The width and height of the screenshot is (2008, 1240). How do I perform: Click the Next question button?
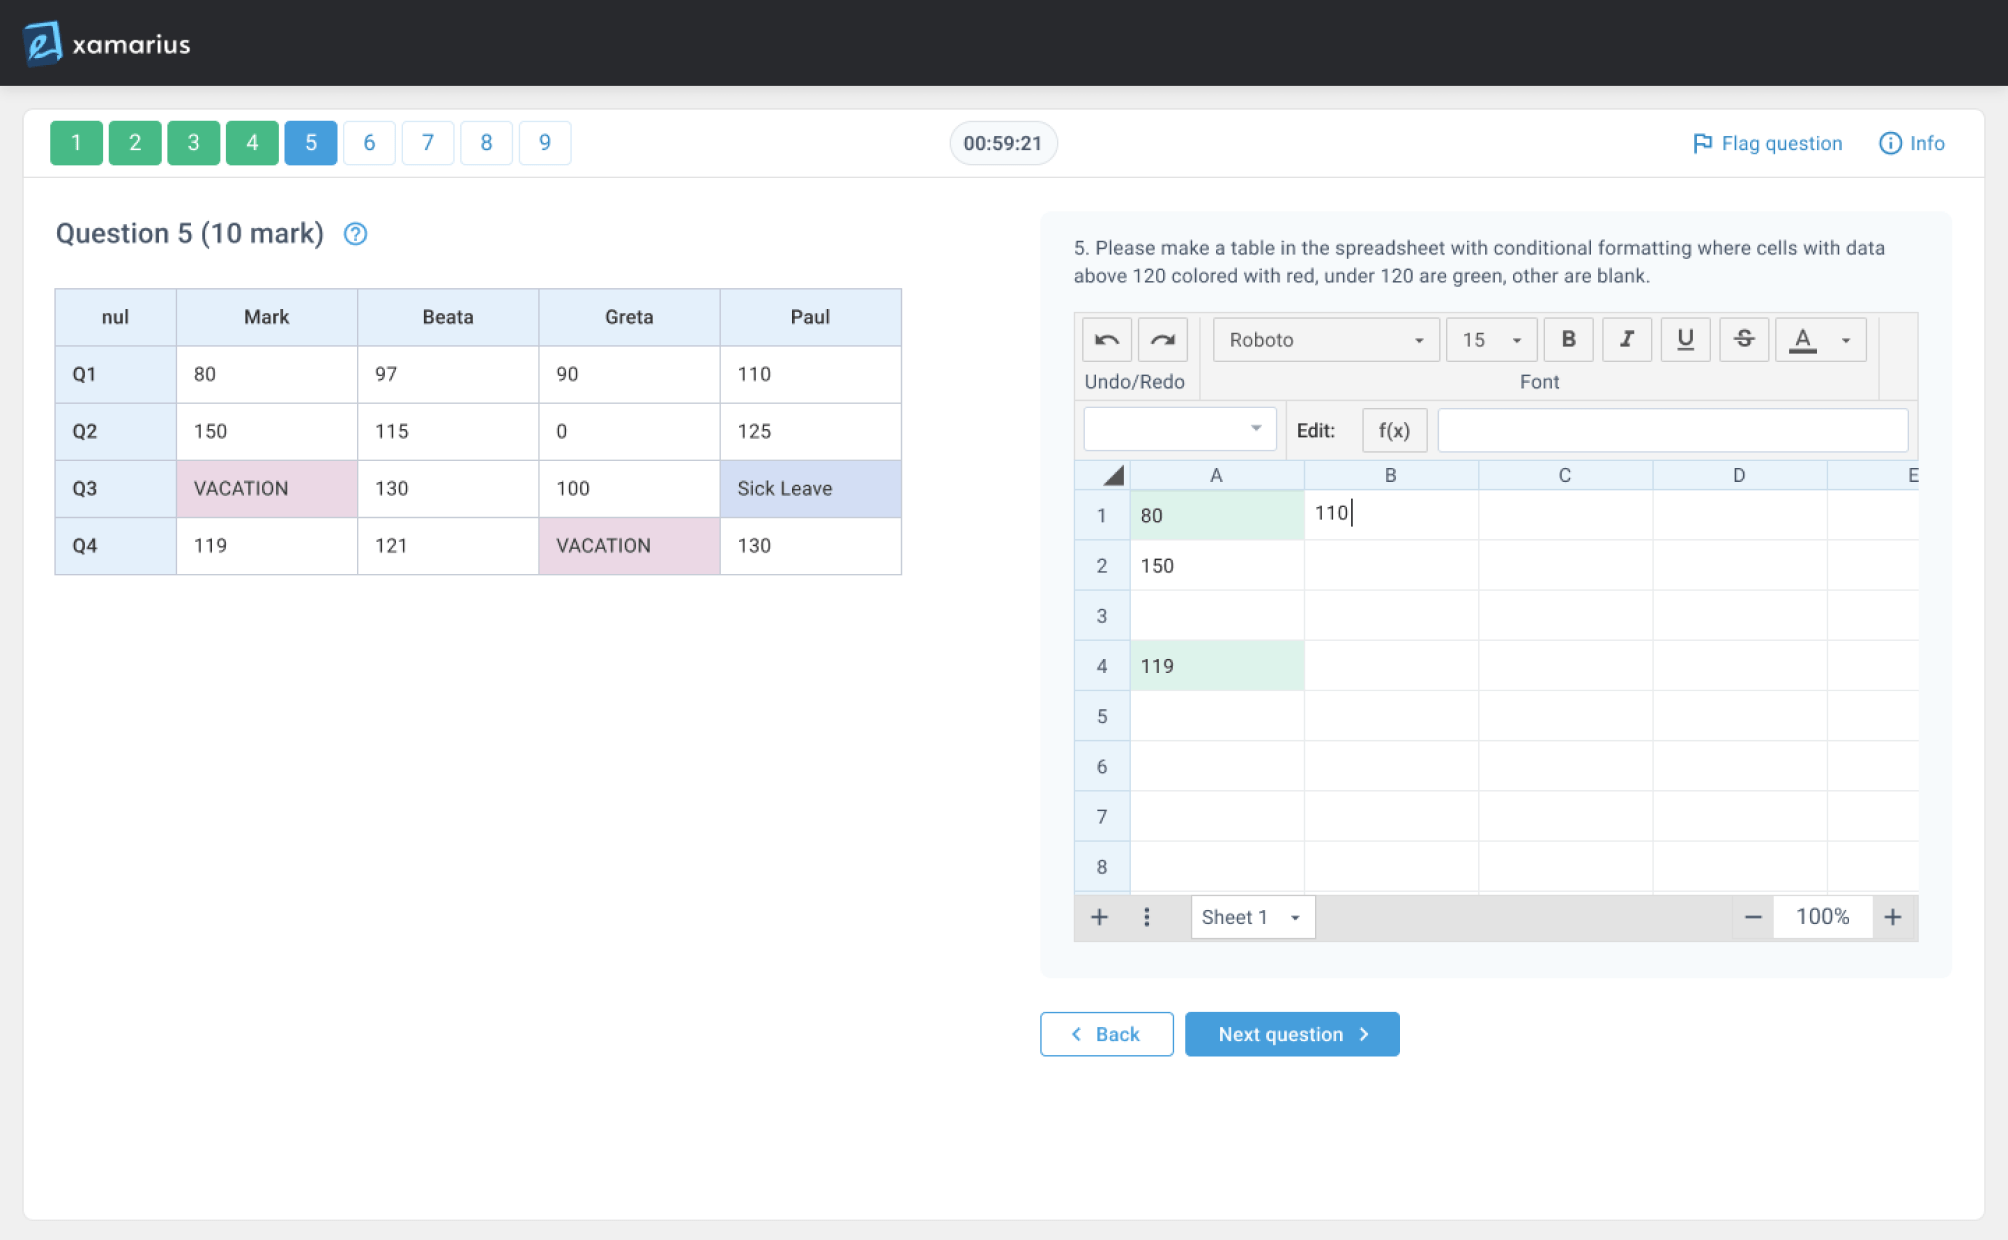click(x=1291, y=1034)
